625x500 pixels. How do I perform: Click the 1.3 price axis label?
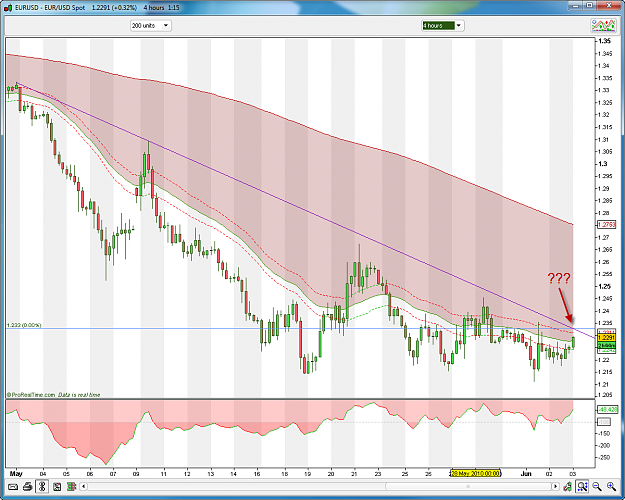pyautogui.click(x=603, y=163)
